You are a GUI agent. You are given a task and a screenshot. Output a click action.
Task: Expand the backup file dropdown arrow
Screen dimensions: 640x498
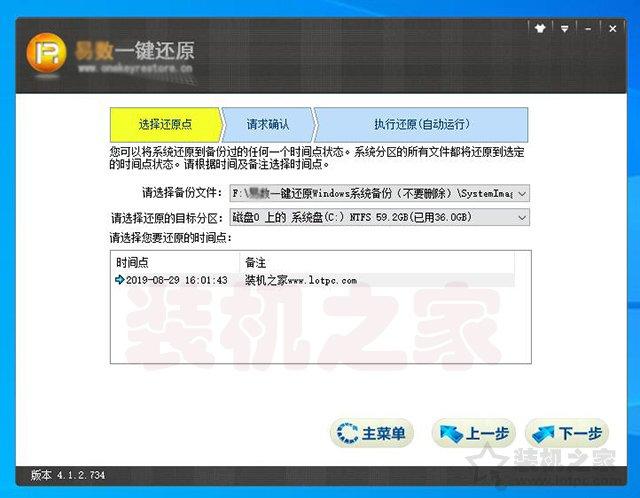click(522, 193)
